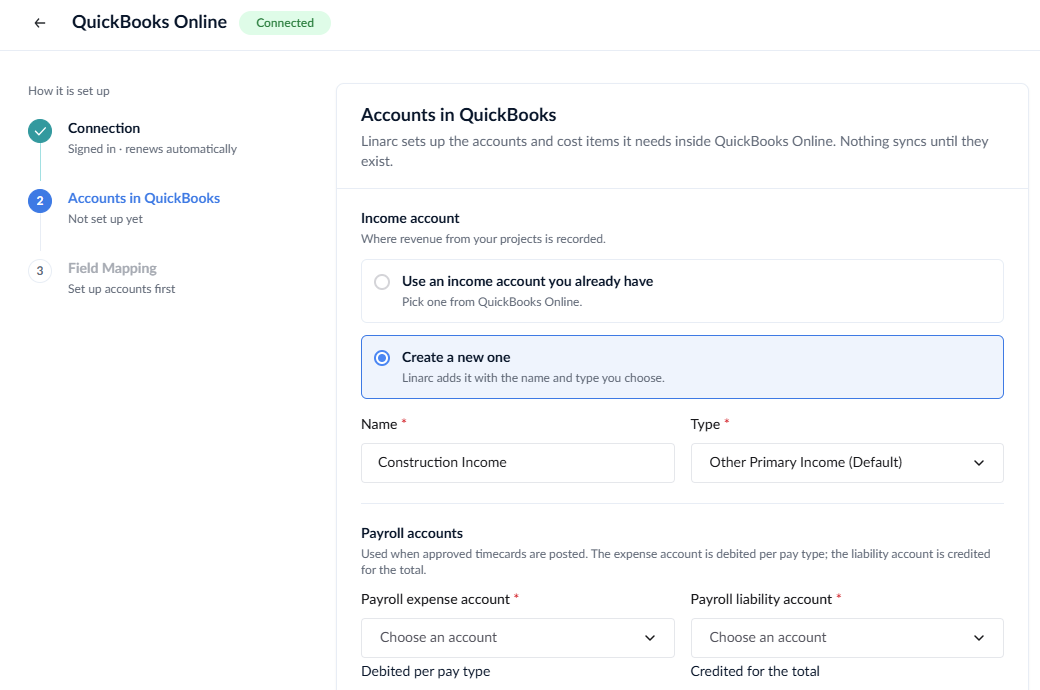Click the step 2 numbered circle icon
Viewport: 1040px width, 690px height.
coord(40,201)
